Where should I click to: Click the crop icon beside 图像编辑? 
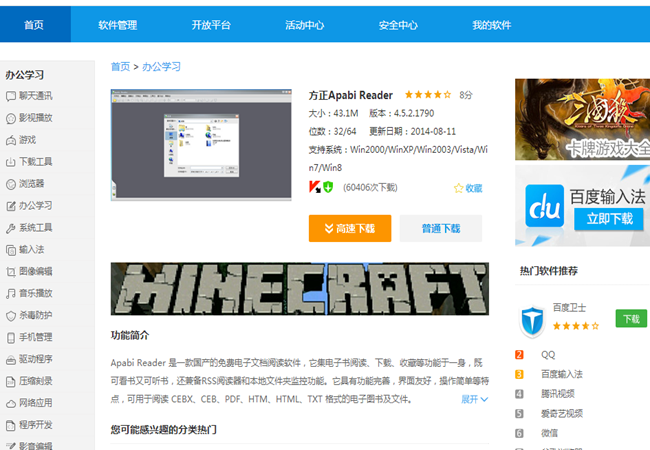pyautogui.click(x=11, y=272)
